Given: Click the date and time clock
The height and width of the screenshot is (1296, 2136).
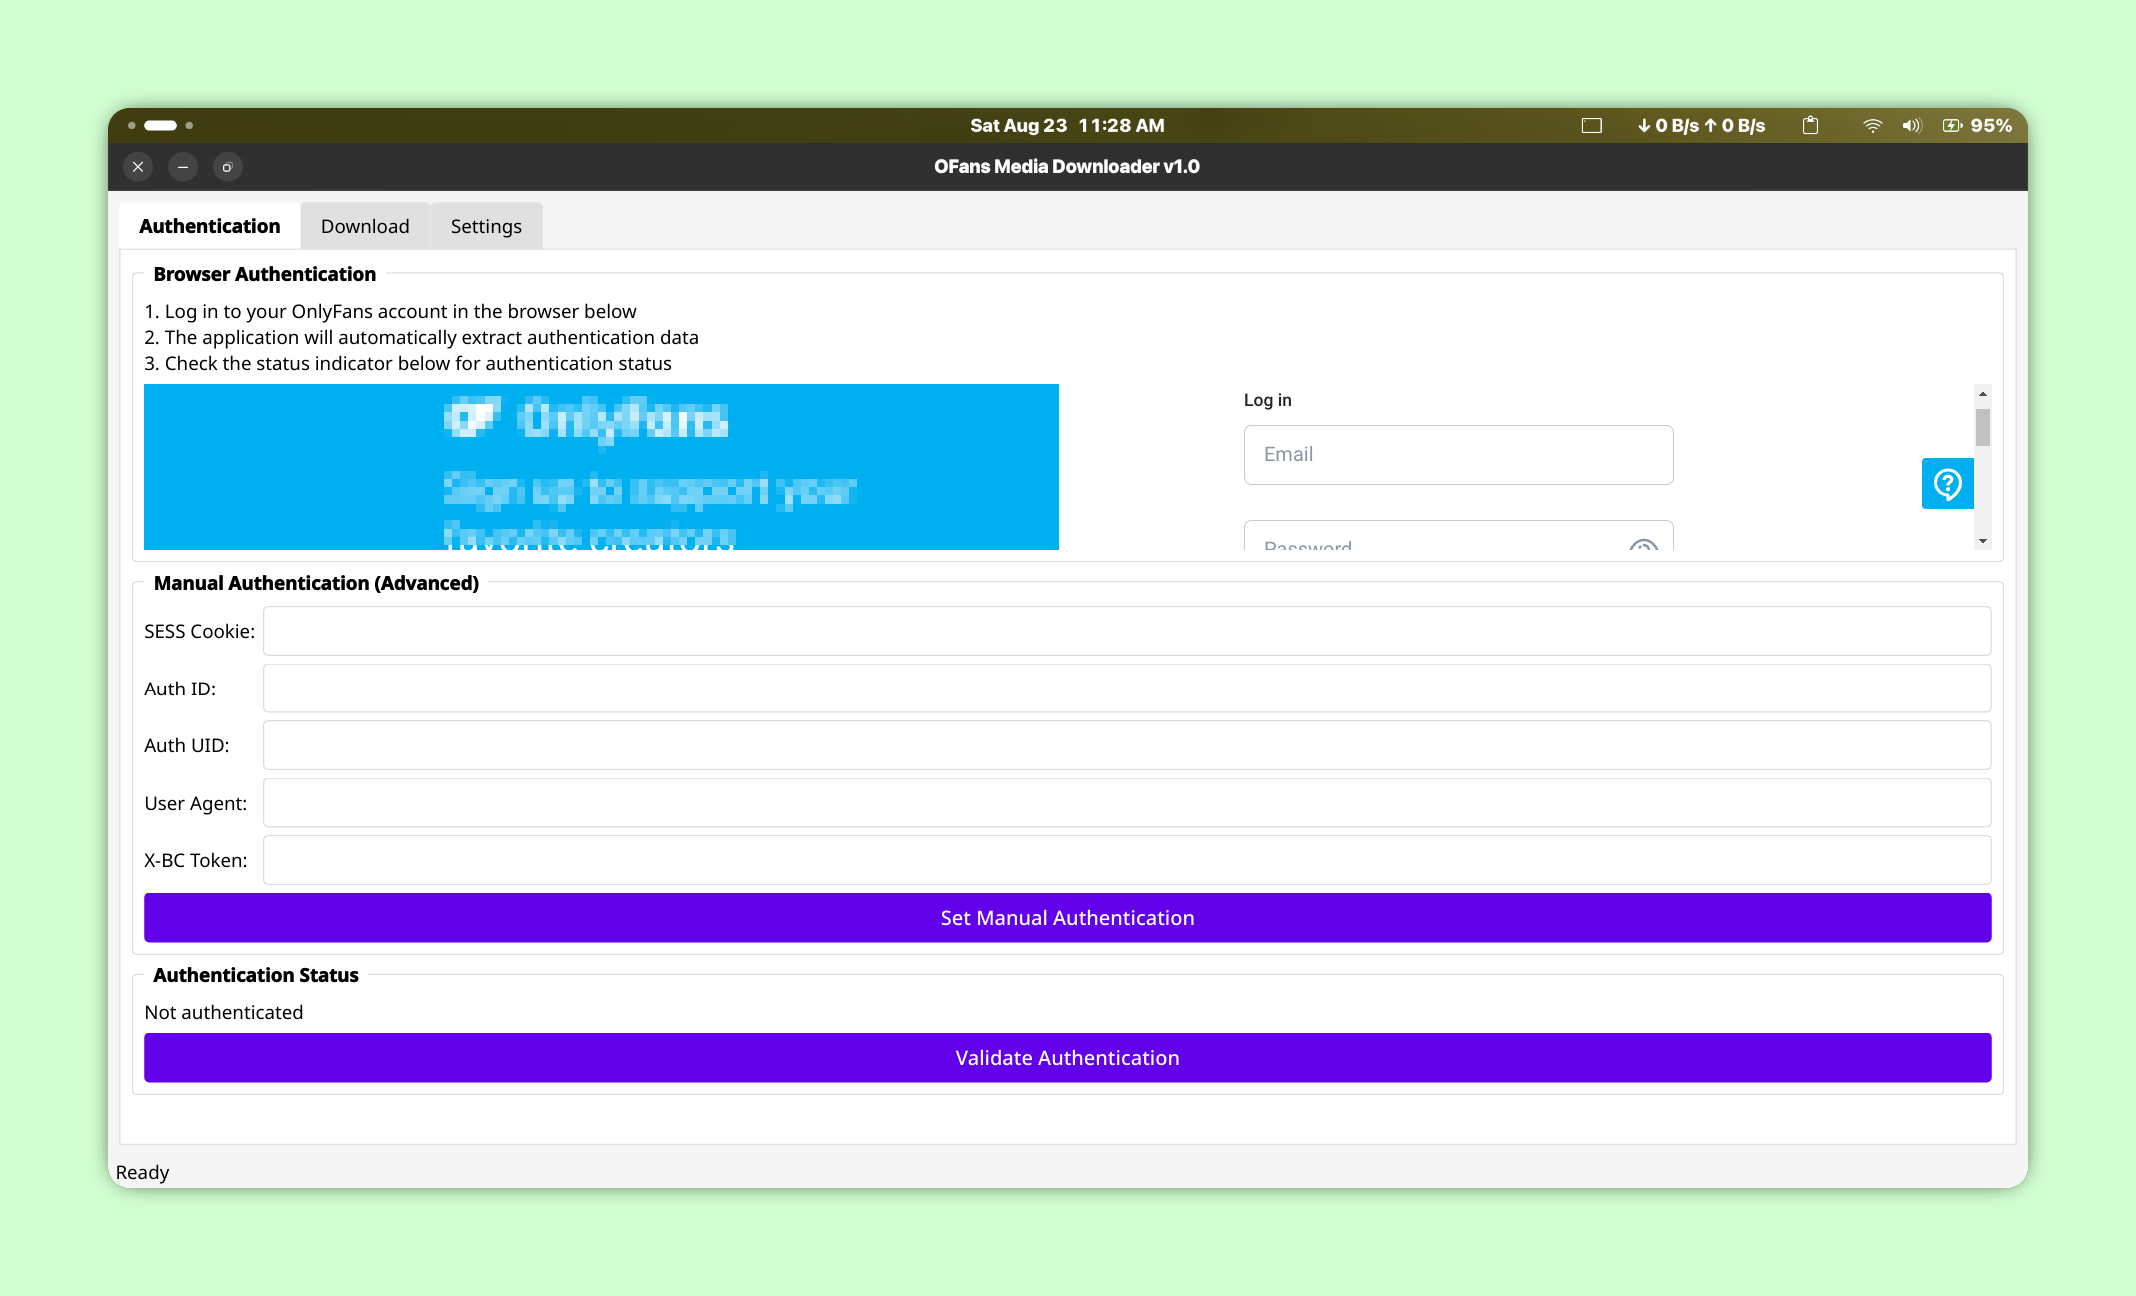Looking at the screenshot, I should [1067, 126].
